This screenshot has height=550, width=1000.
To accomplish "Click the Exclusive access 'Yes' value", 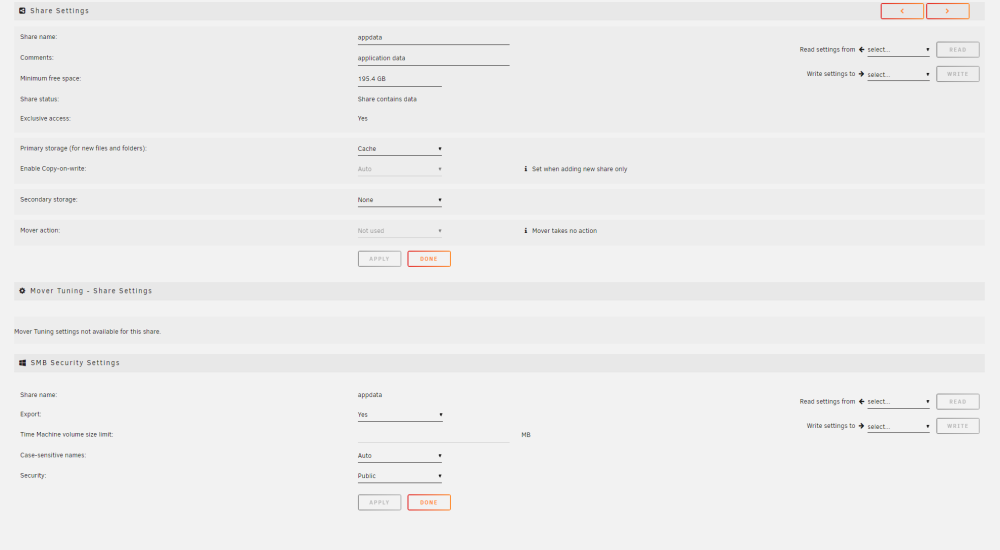I will 362,119.
